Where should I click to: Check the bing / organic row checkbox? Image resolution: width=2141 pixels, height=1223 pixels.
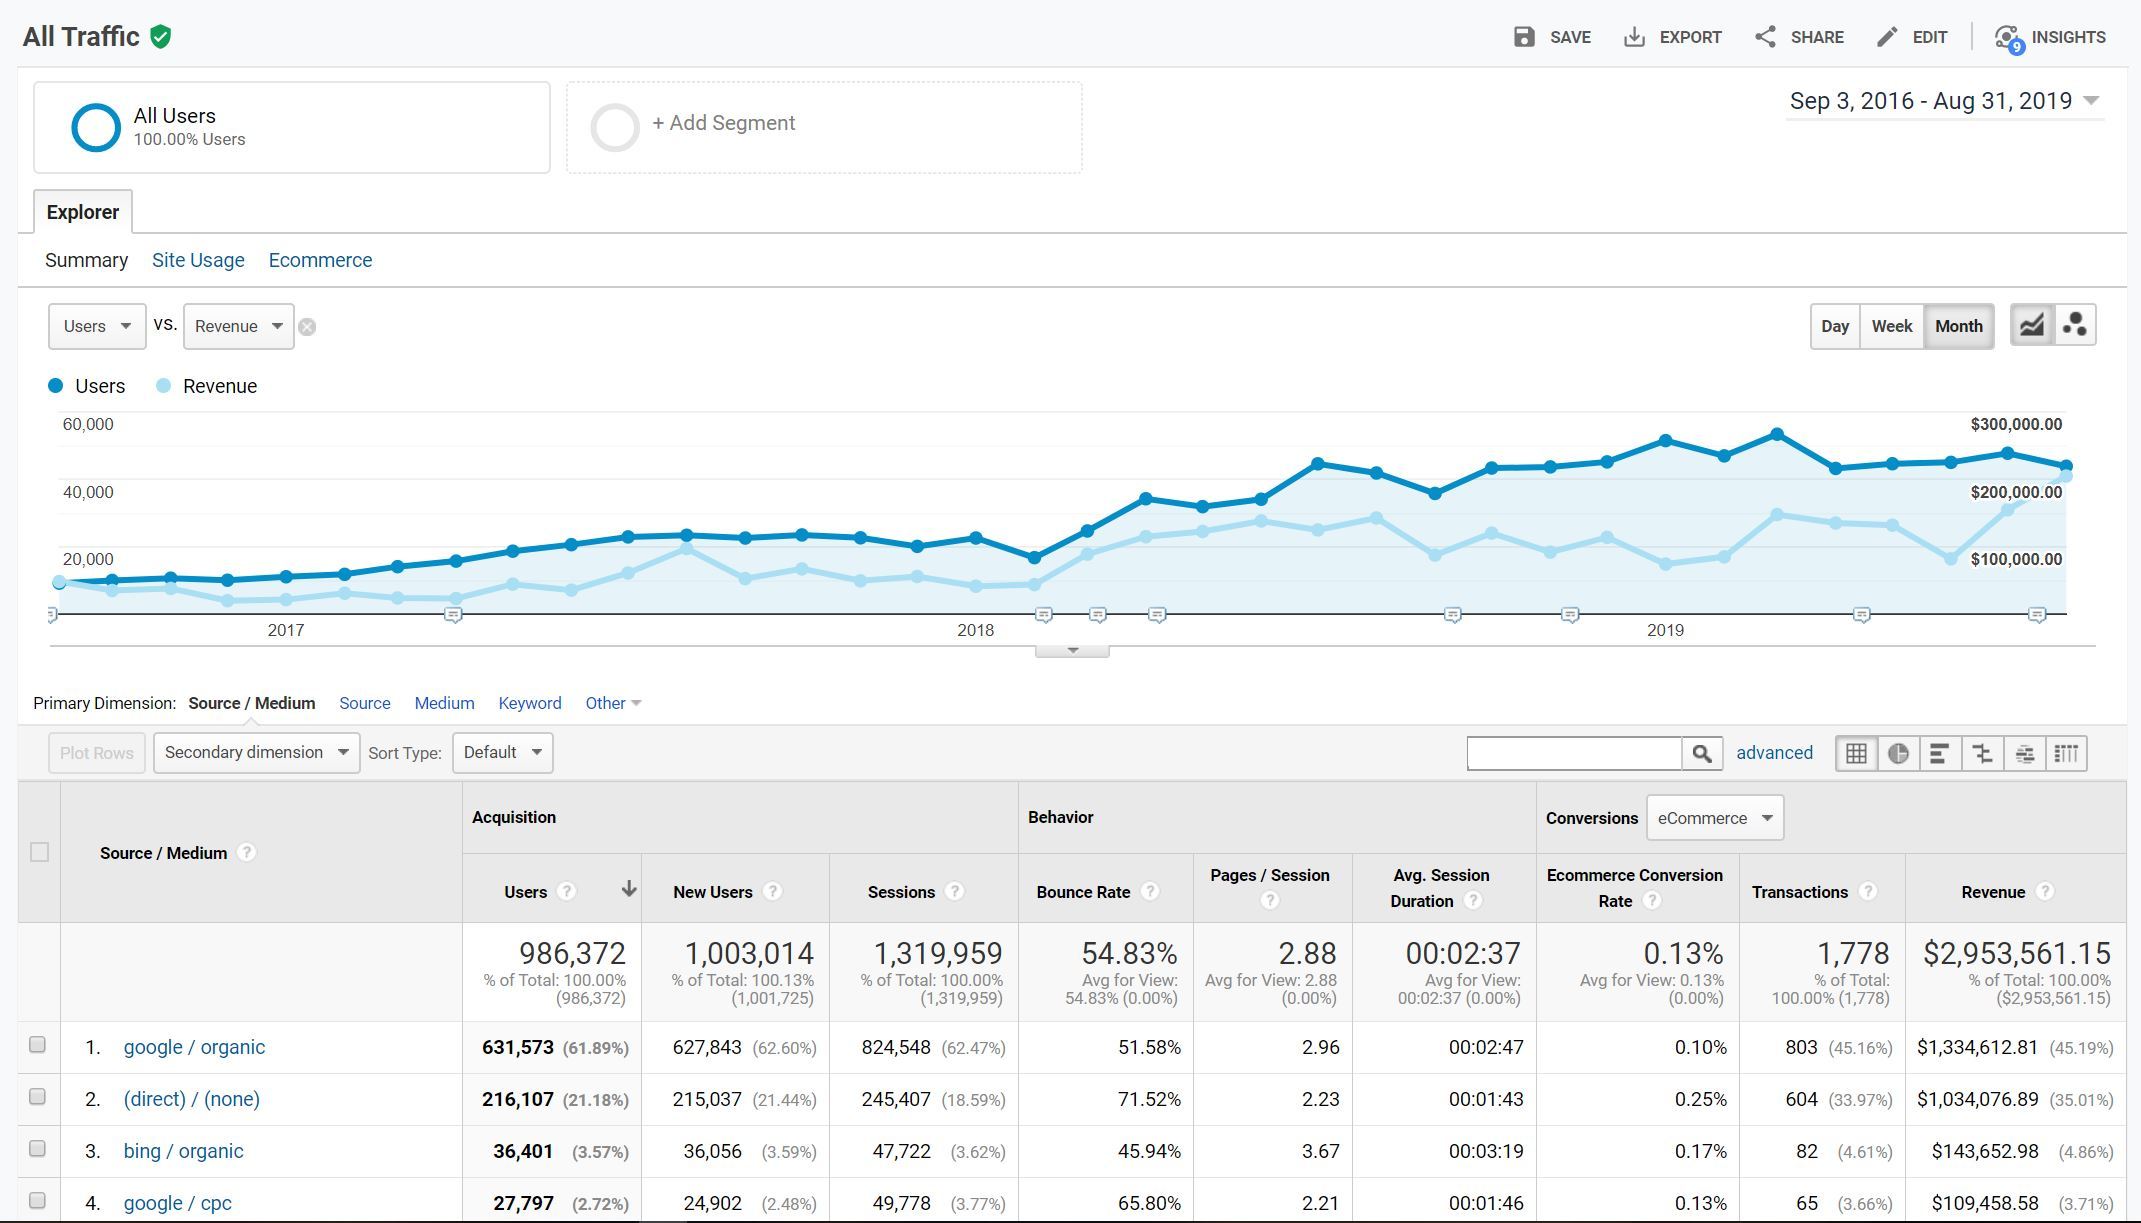point(37,1149)
